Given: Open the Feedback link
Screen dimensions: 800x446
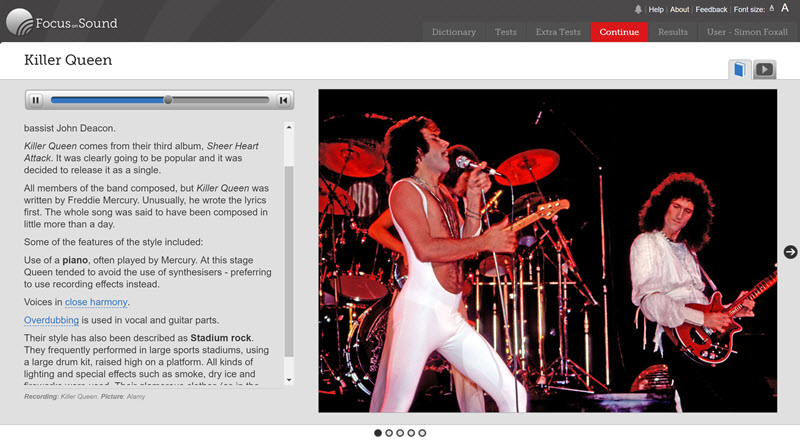Looking at the screenshot, I should pos(711,9).
